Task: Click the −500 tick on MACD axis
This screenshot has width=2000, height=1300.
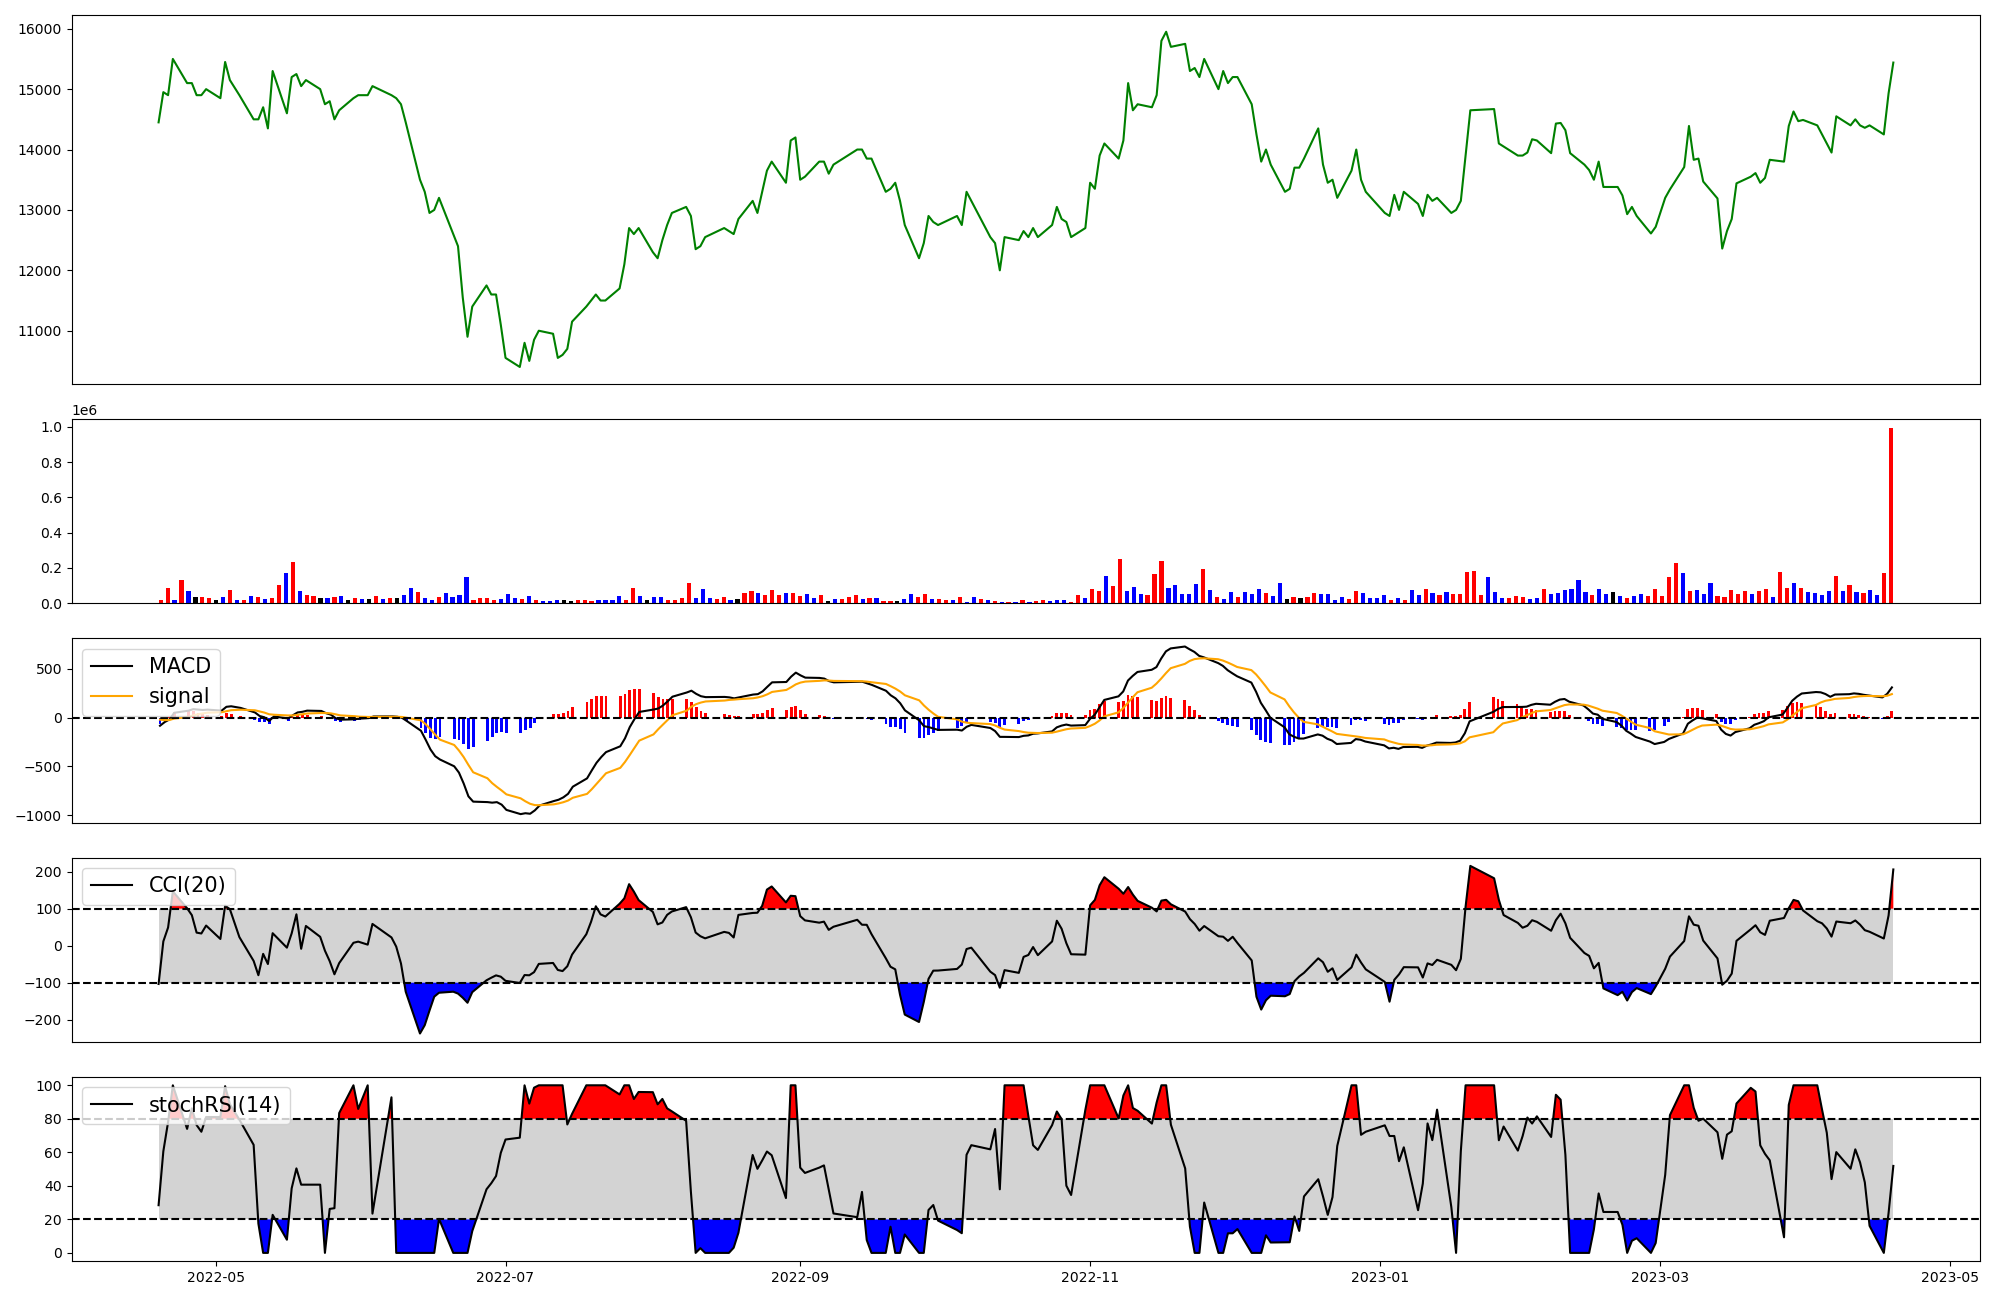Action: click(42, 767)
